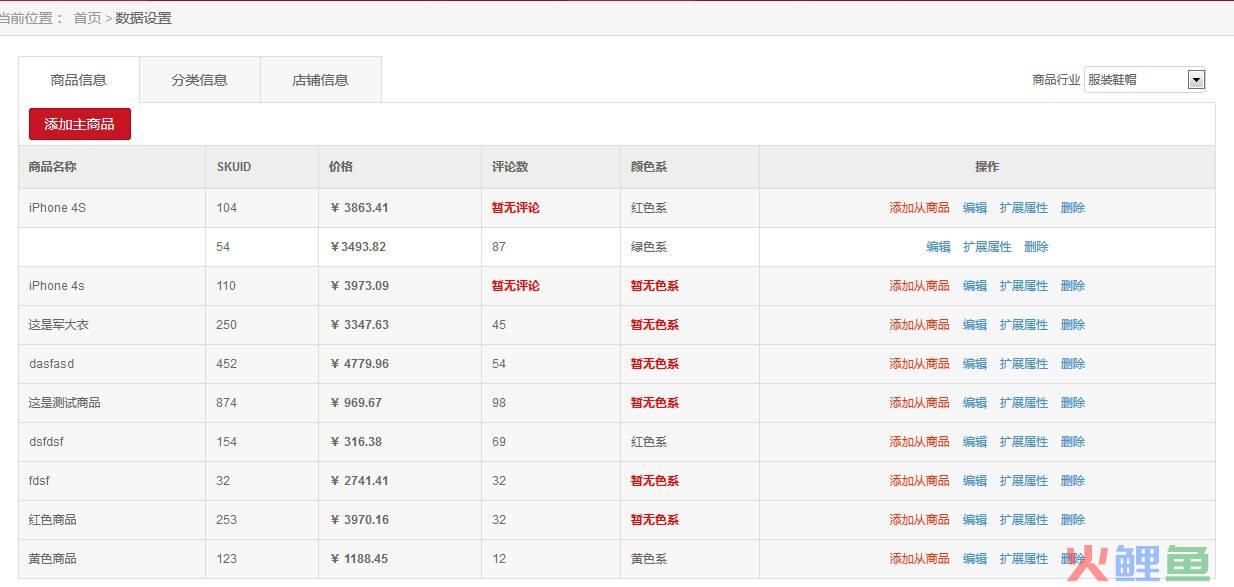This screenshot has width=1234, height=587.
Task: Edit the fdsf product
Action: [x=975, y=481]
